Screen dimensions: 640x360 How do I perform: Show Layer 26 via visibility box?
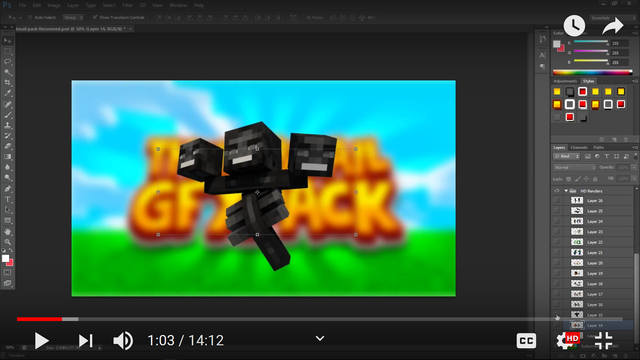(x=556, y=200)
